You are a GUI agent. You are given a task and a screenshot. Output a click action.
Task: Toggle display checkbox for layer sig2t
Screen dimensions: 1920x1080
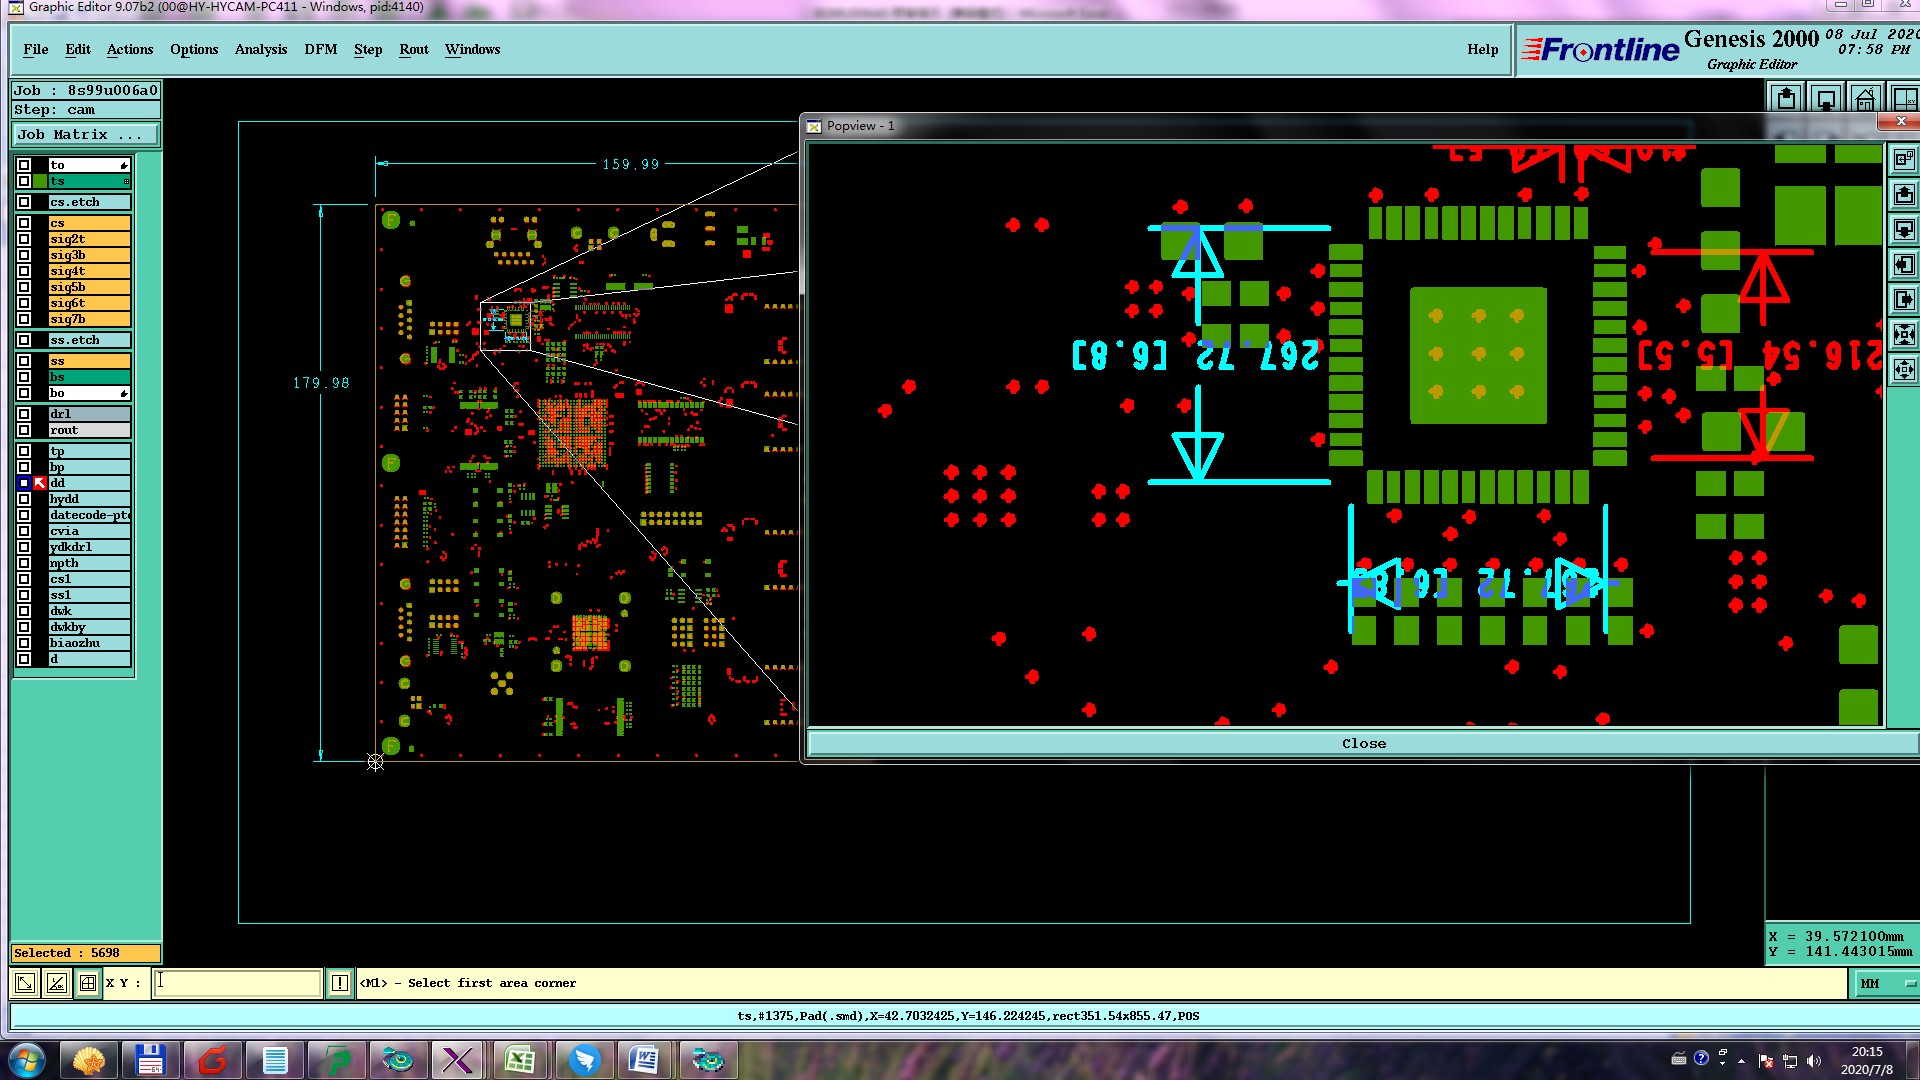[24, 239]
